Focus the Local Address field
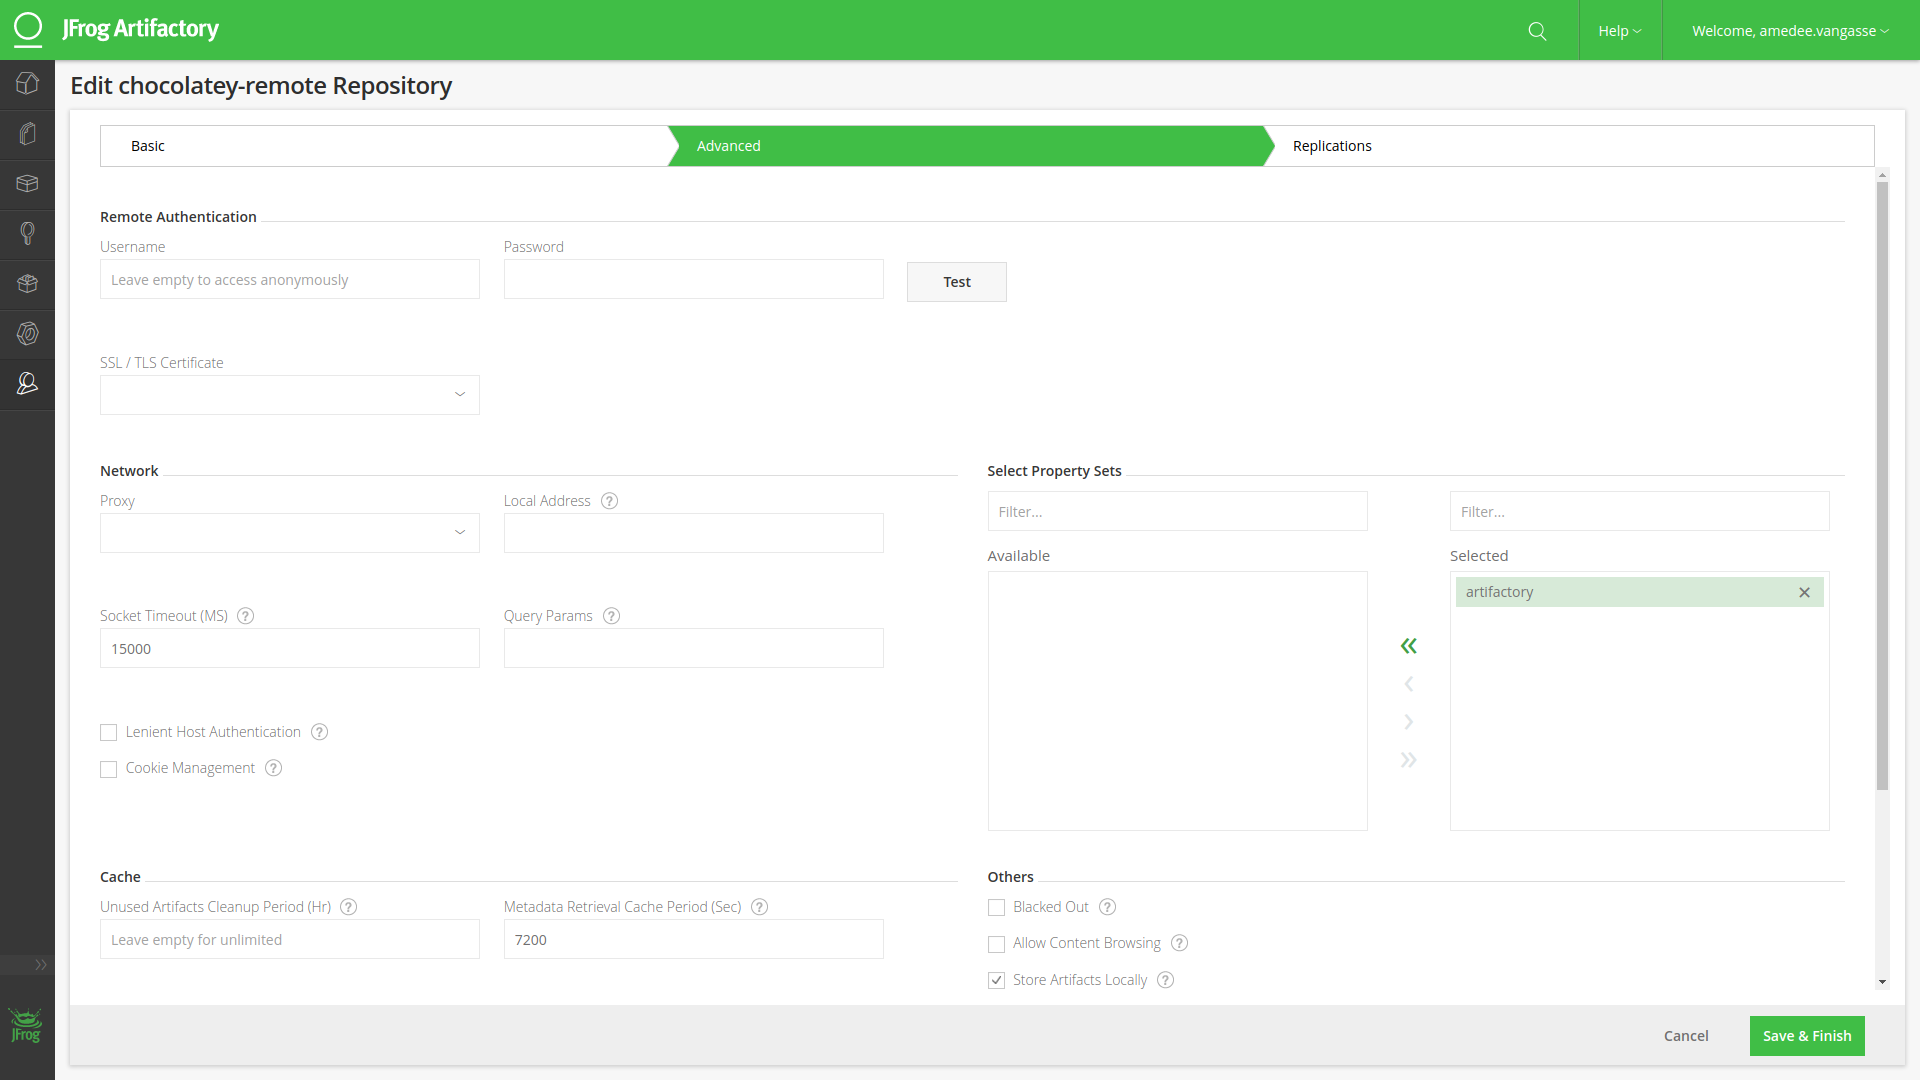The image size is (1920, 1080). point(694,533)
